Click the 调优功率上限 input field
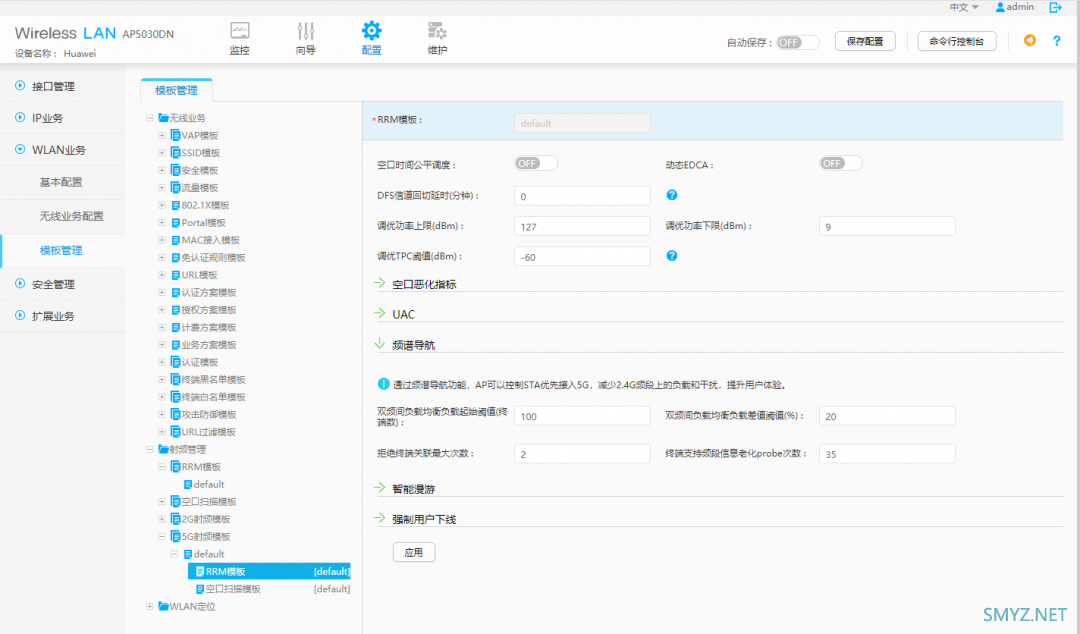The height and width of the screenshot is (634, 1080). (x=582, y=226)
